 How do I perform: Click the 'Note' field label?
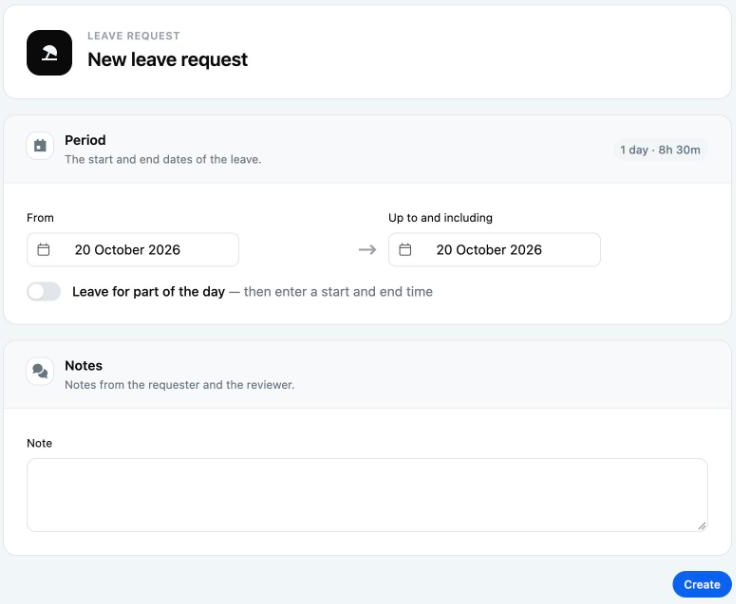[x=39, y=443]
